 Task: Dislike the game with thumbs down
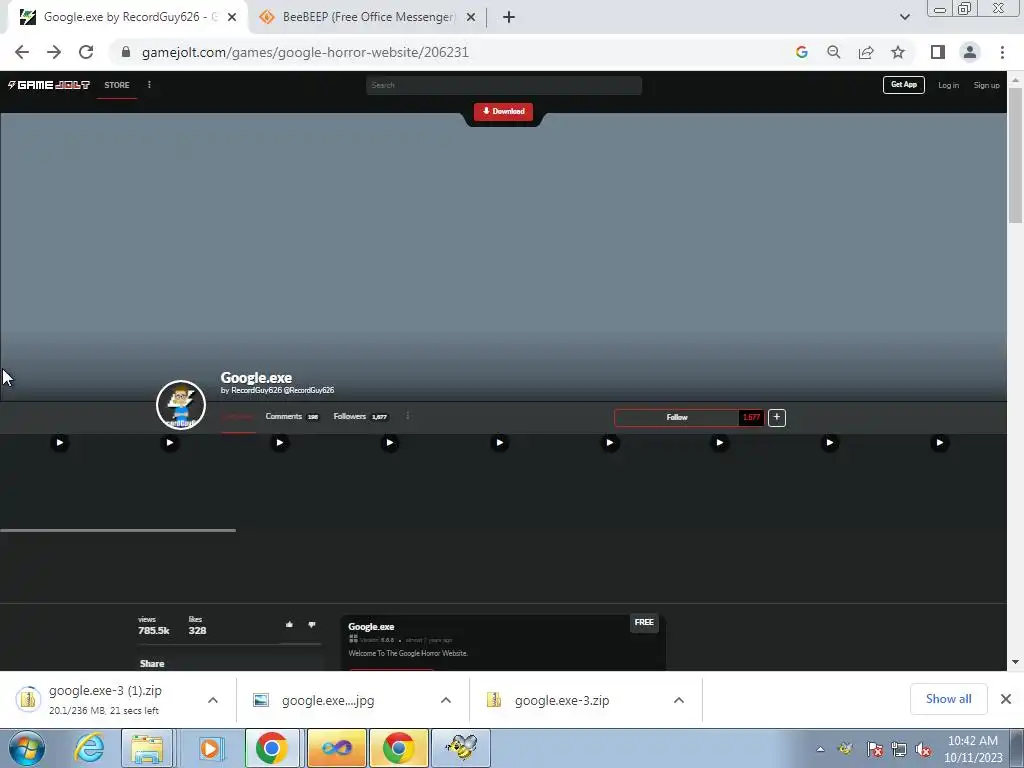312,625
